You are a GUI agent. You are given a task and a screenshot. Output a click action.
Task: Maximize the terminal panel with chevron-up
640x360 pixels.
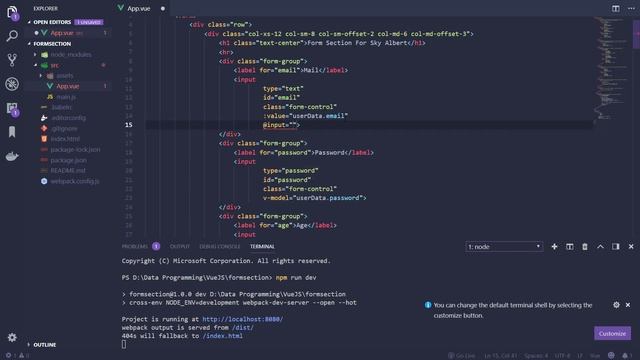pos(600,247)
